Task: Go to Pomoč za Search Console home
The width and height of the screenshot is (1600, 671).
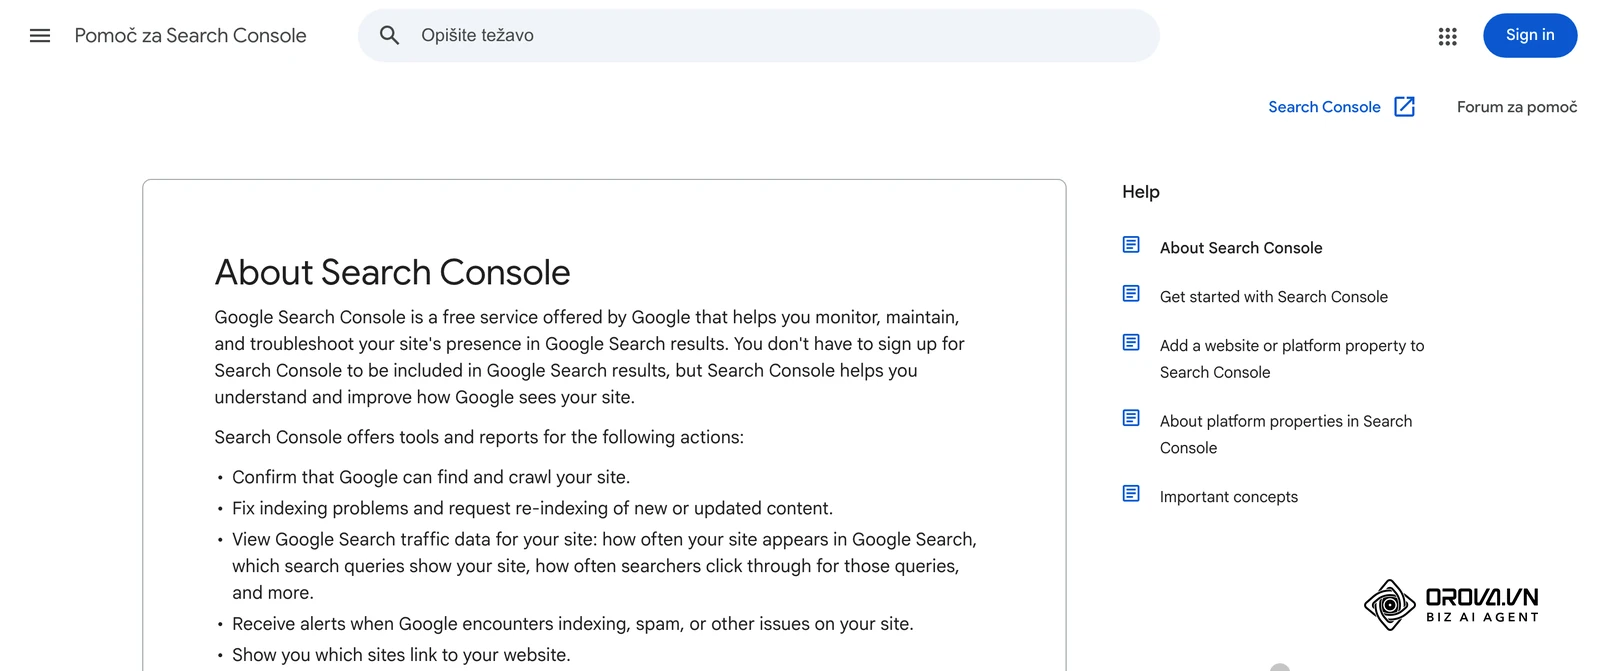Action: click(190, 36)
